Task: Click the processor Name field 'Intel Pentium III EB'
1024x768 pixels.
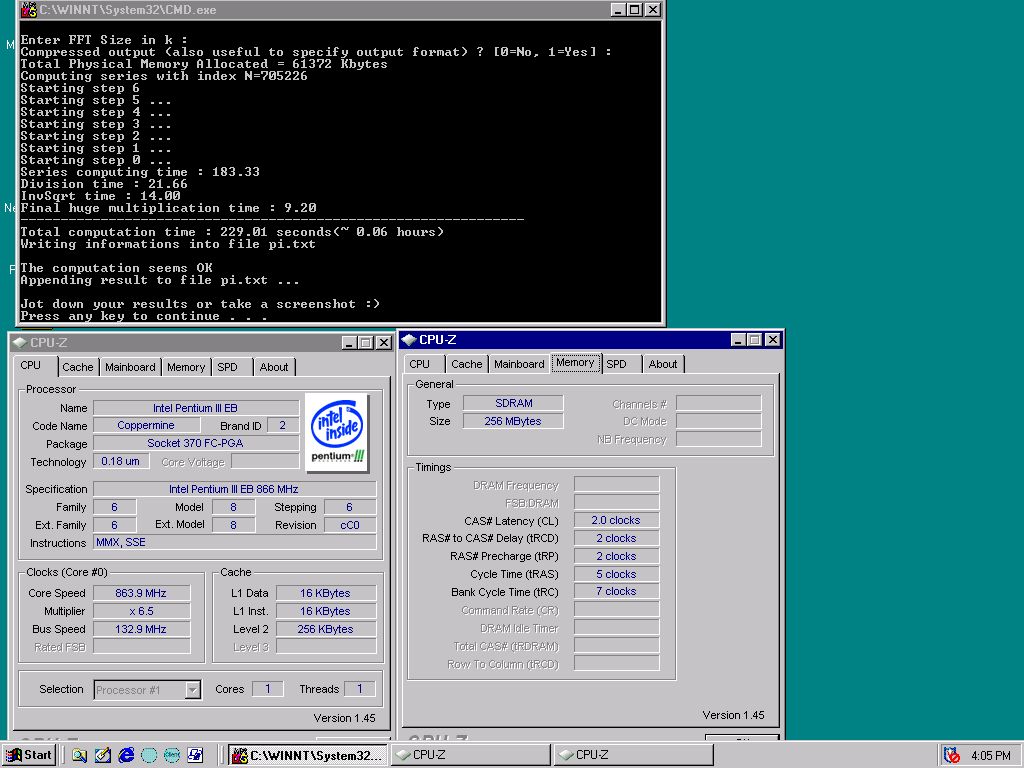Action: pyautogui.click(x=196, y=408)
